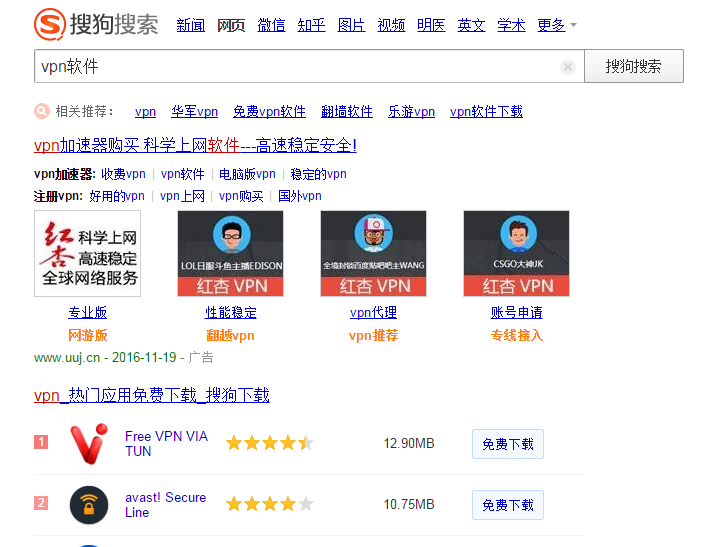Screen dimensions: 703x547
Task: Click the 12.90MB size text
Action: [409, 443]
